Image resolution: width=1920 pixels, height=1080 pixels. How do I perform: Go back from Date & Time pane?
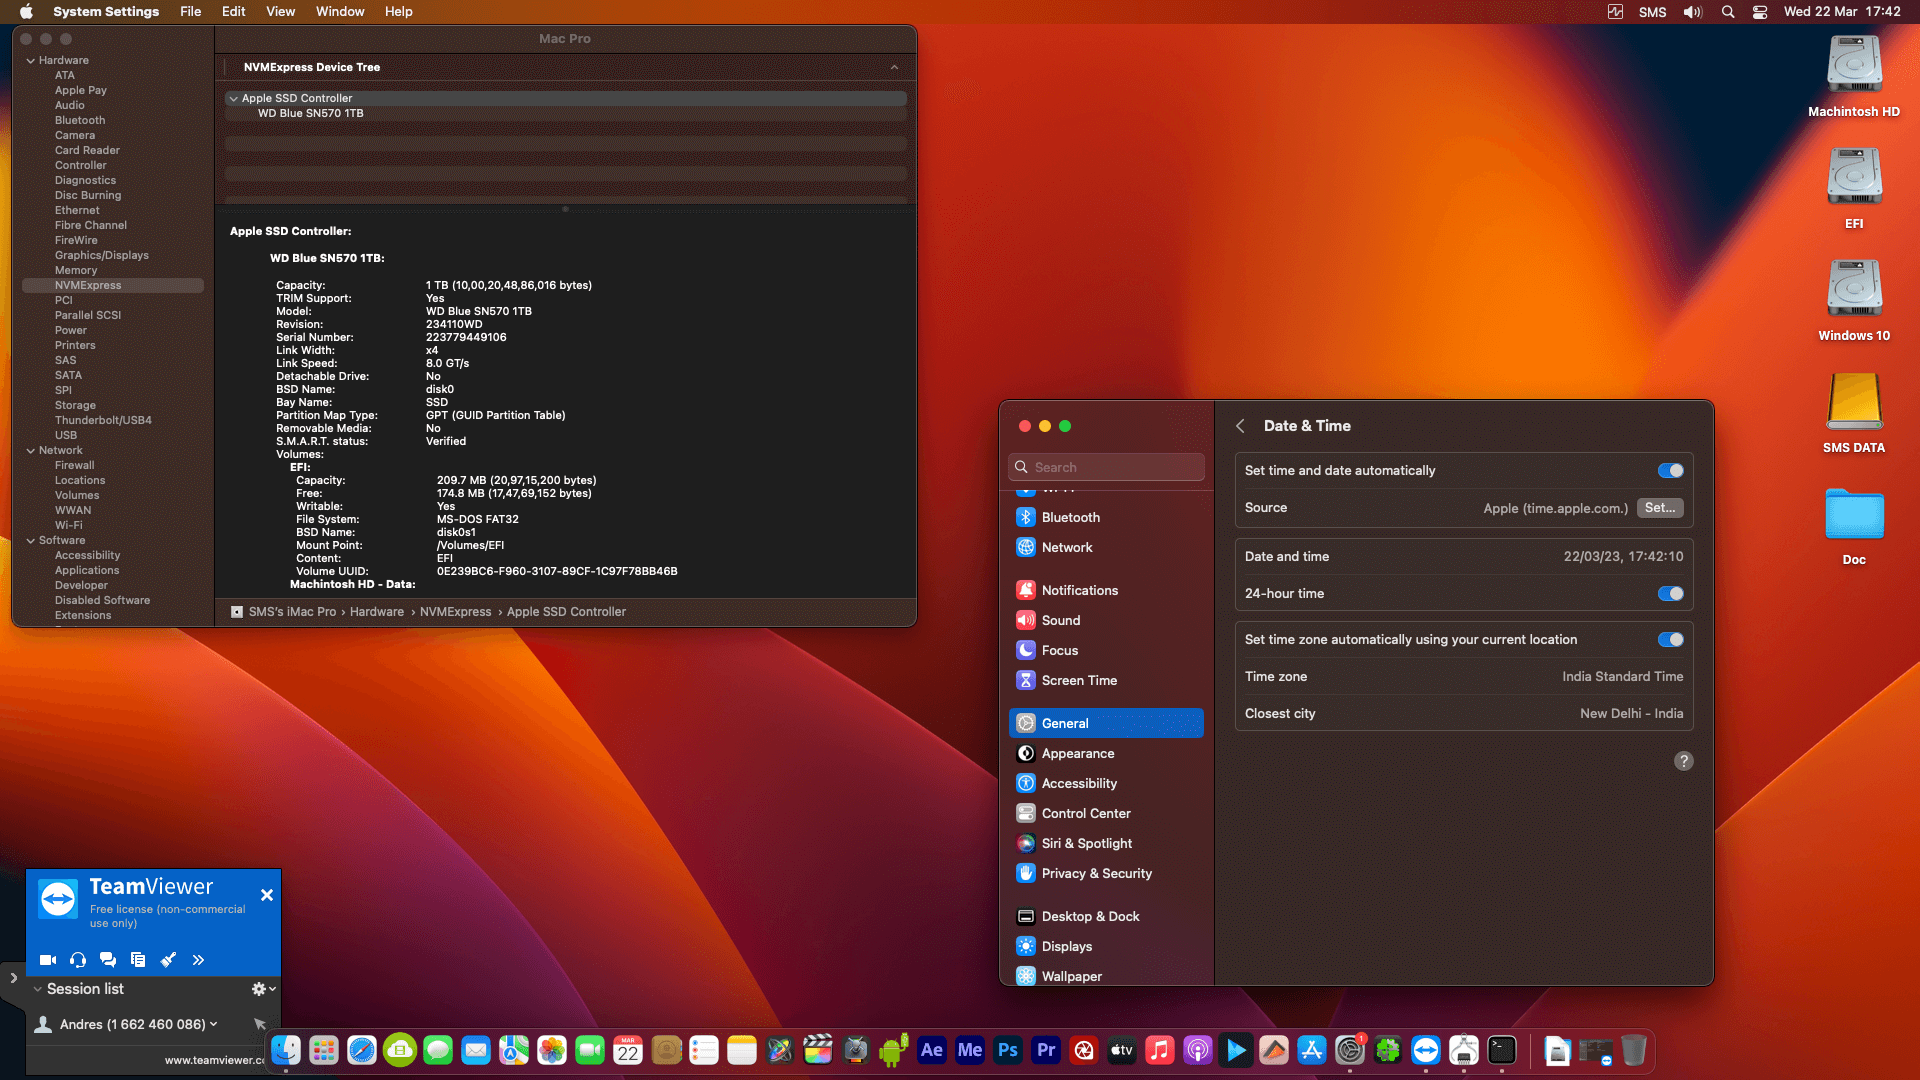(1240, 426)
